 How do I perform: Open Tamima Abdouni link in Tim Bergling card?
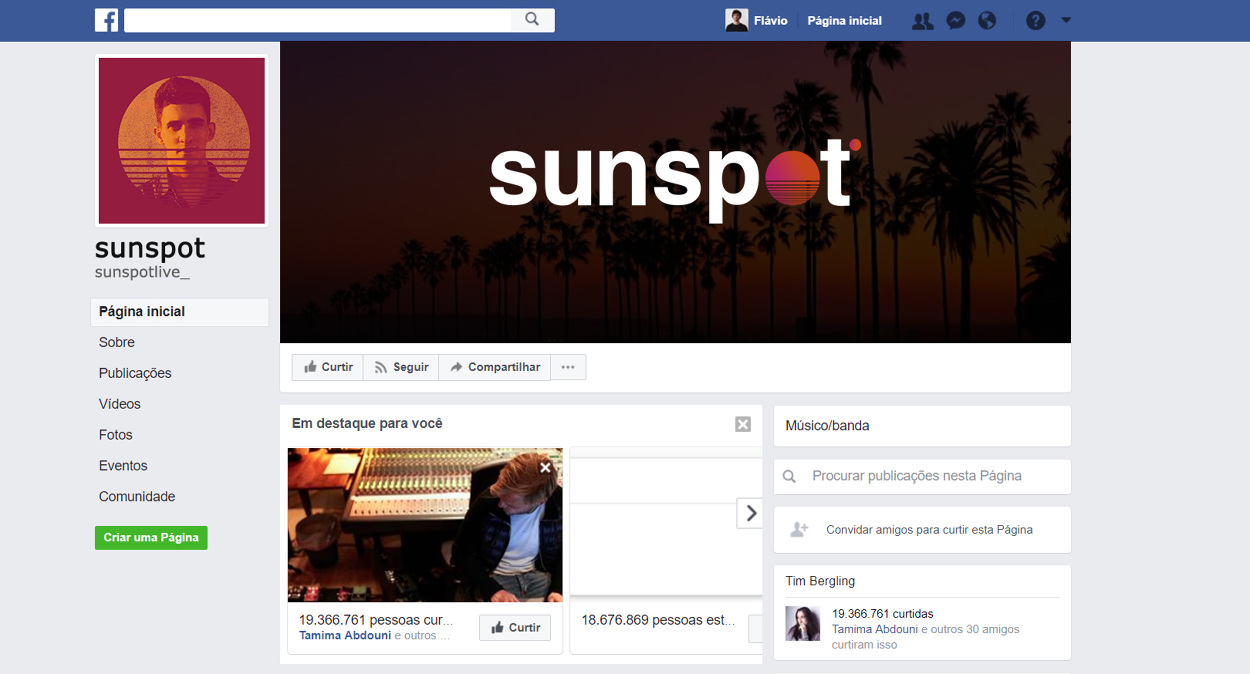coord(874,630)
